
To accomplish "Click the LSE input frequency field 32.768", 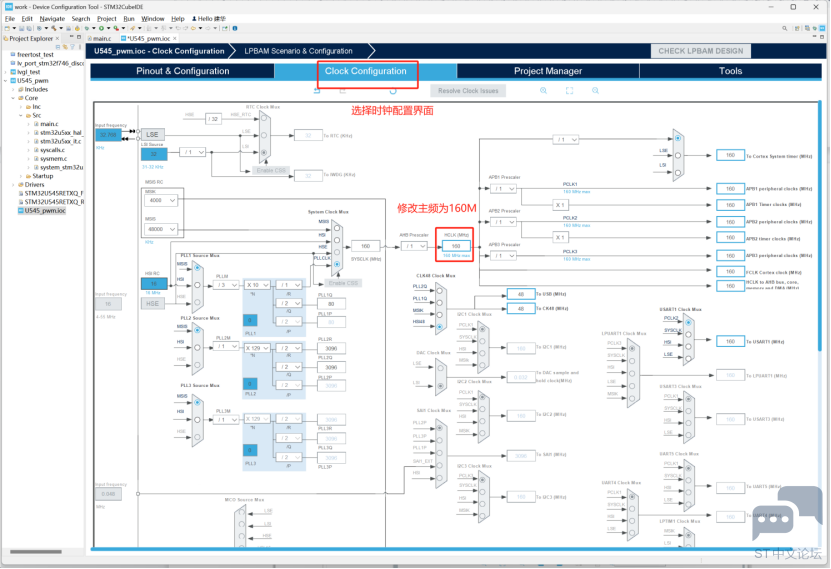I will coord(108,135).
